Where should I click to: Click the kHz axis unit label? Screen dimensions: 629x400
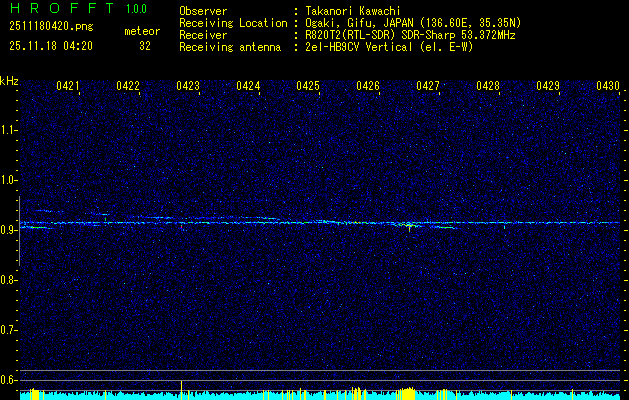click(9, 81)
